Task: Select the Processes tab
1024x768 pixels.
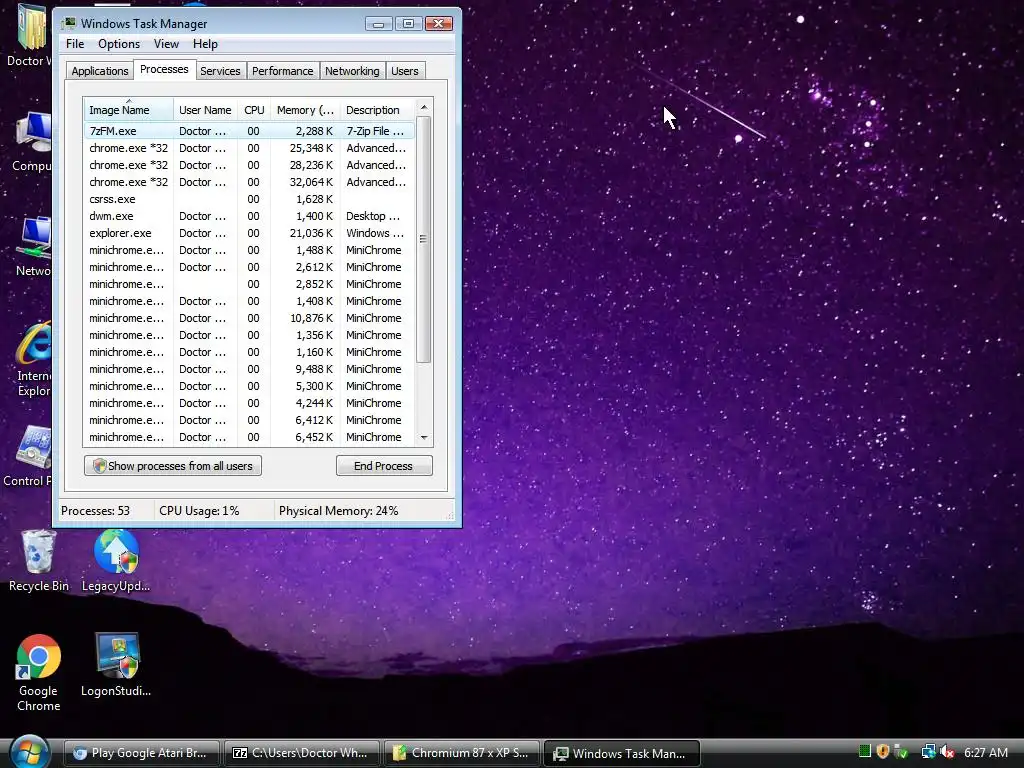Action: click(x=164, y=69)
